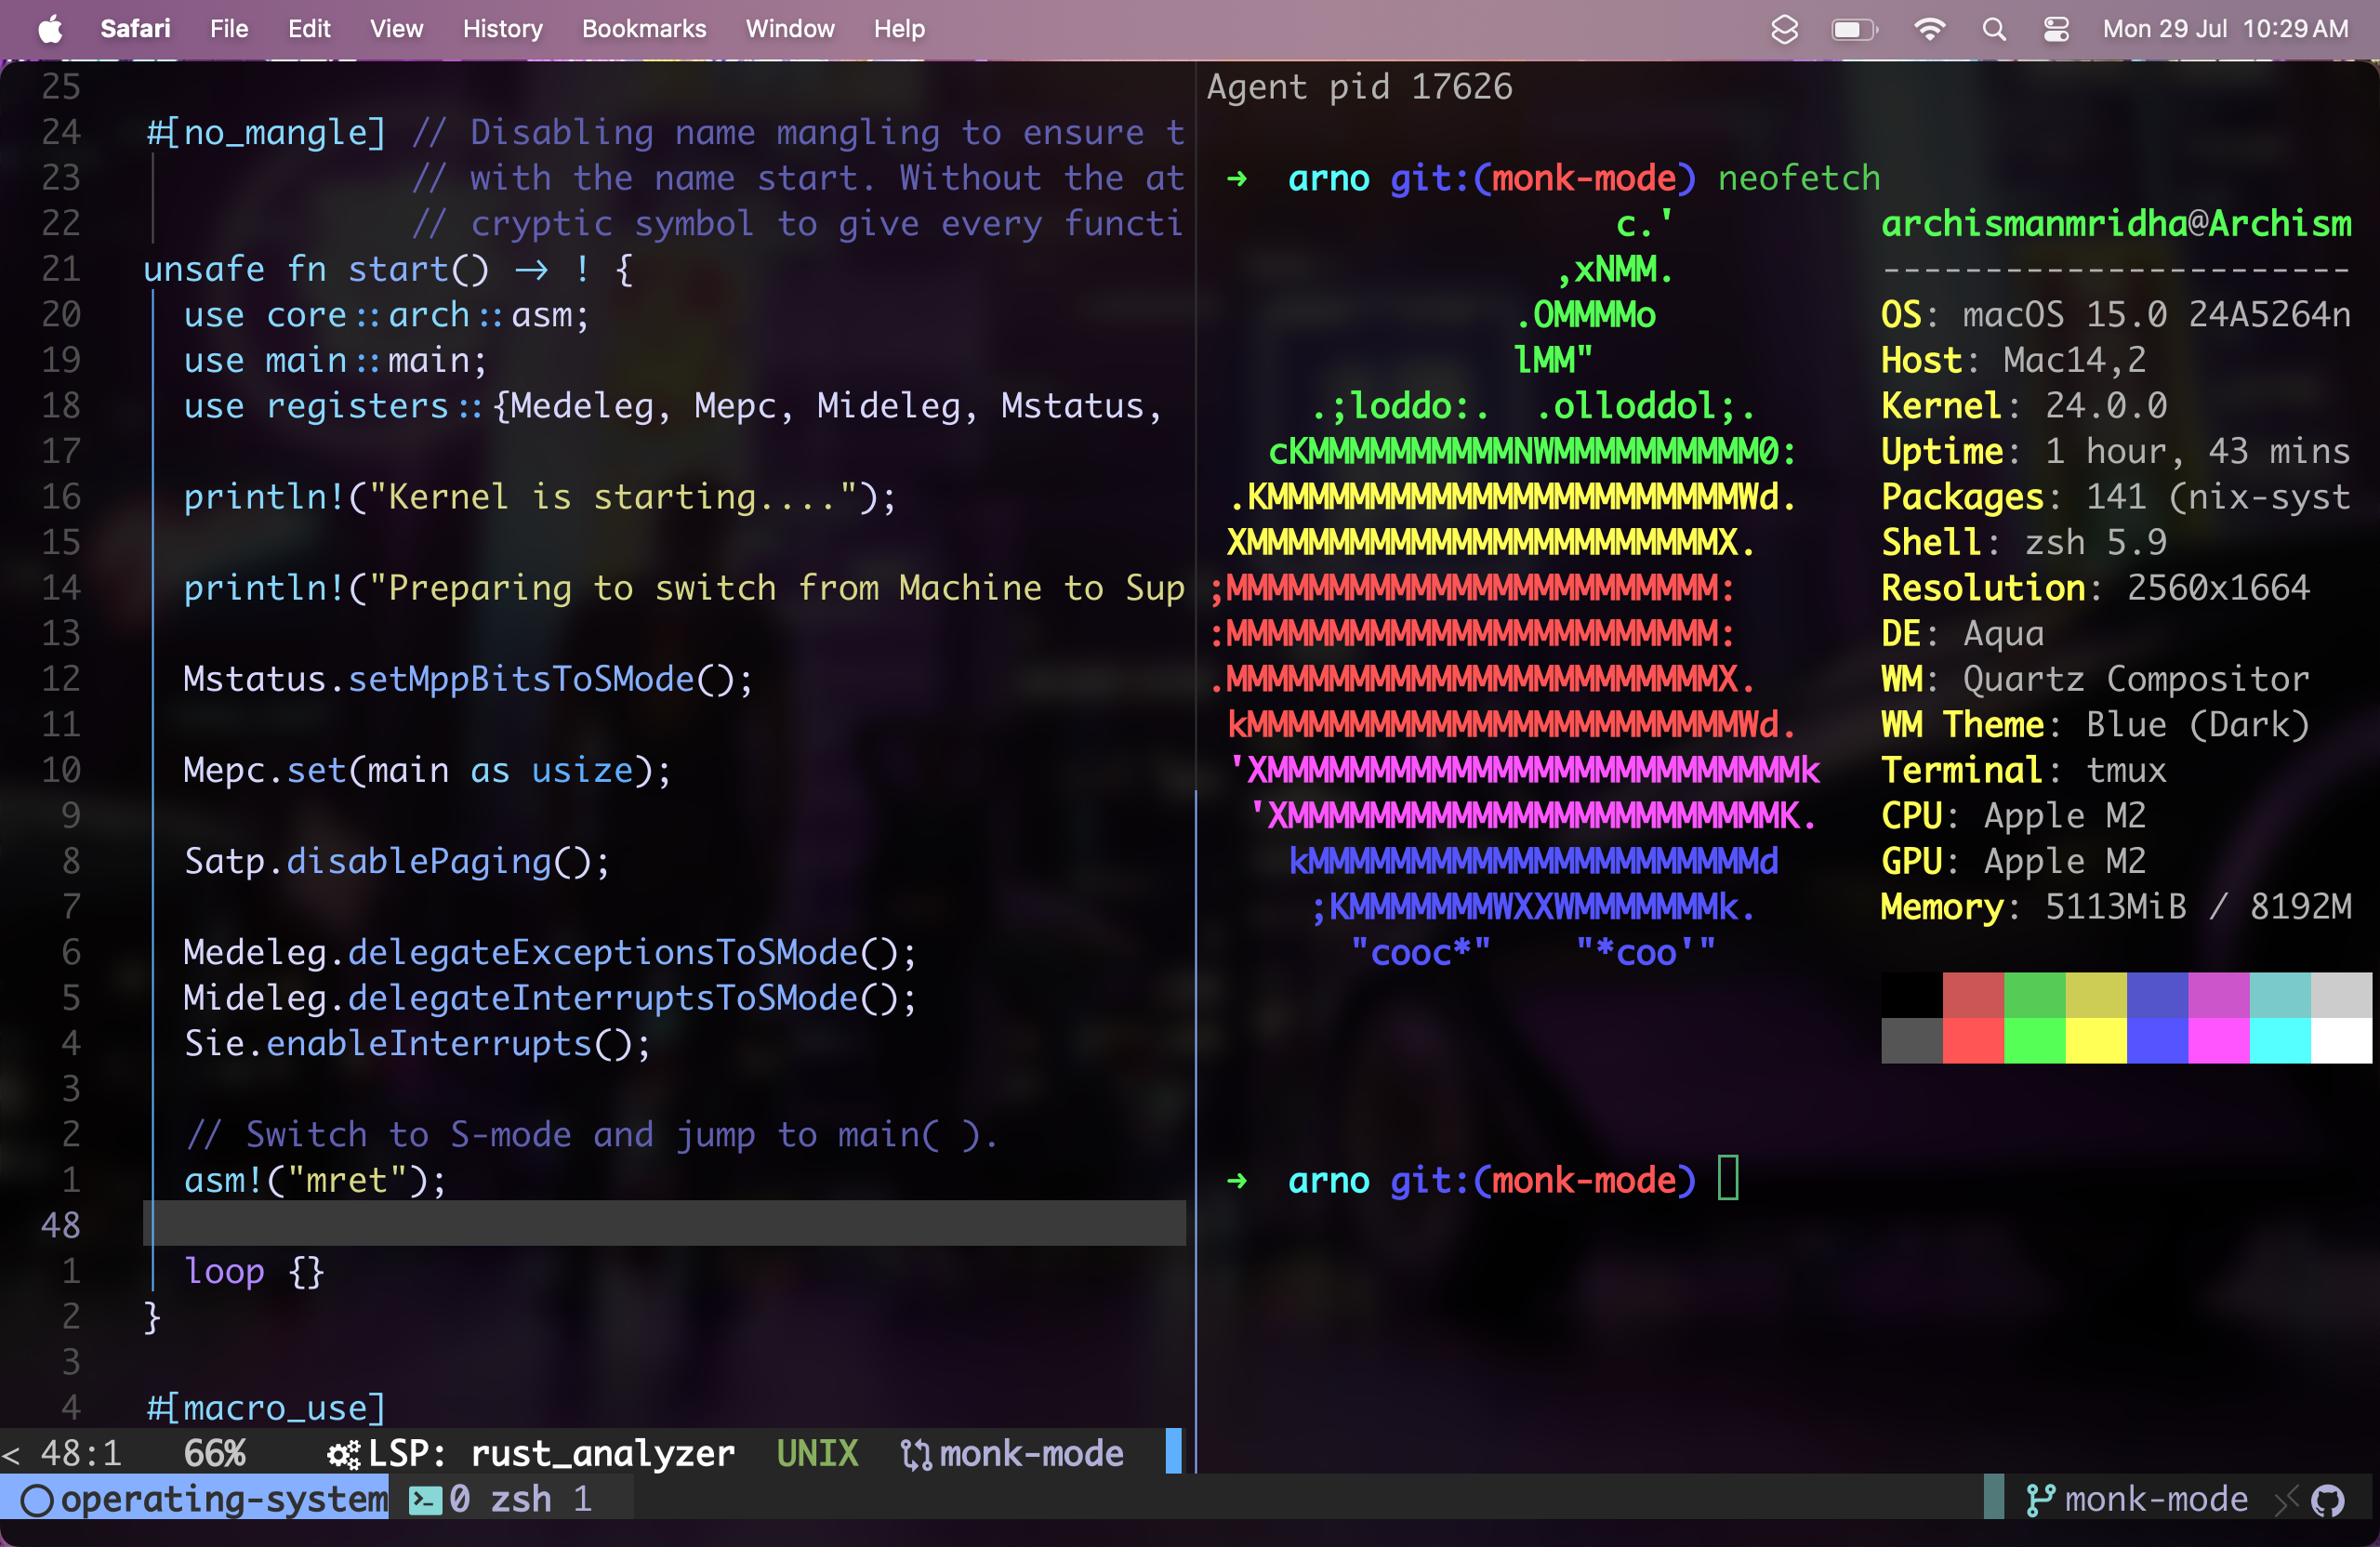
Task: Open Spotlight search magnifier icon
Action: pos(1994,29)
